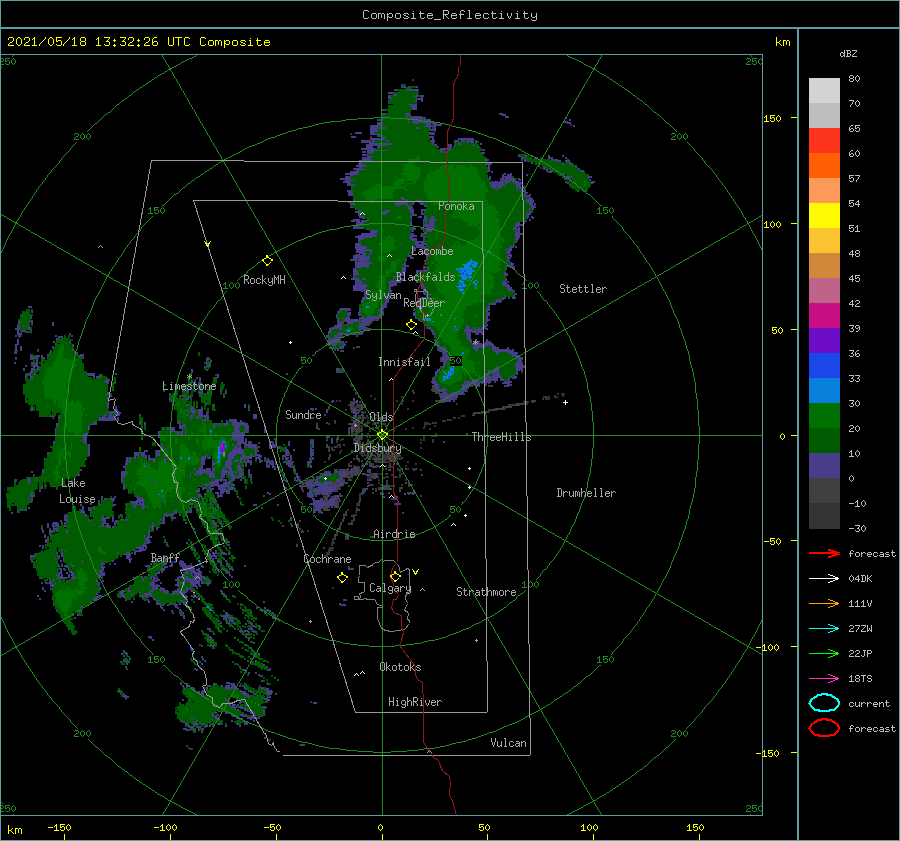
Task: Click the Sundre city label
Action: [x=303, y=414]
